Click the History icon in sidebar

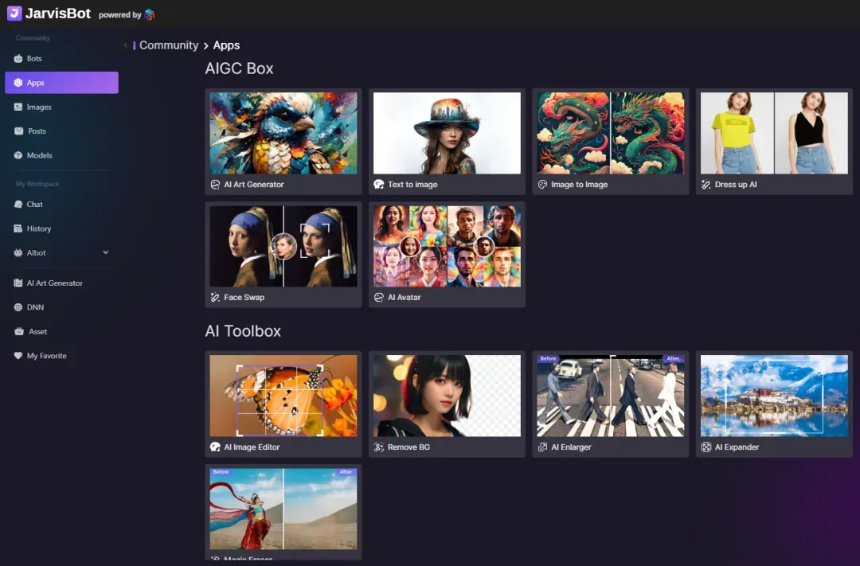click(x=18, y=228)
